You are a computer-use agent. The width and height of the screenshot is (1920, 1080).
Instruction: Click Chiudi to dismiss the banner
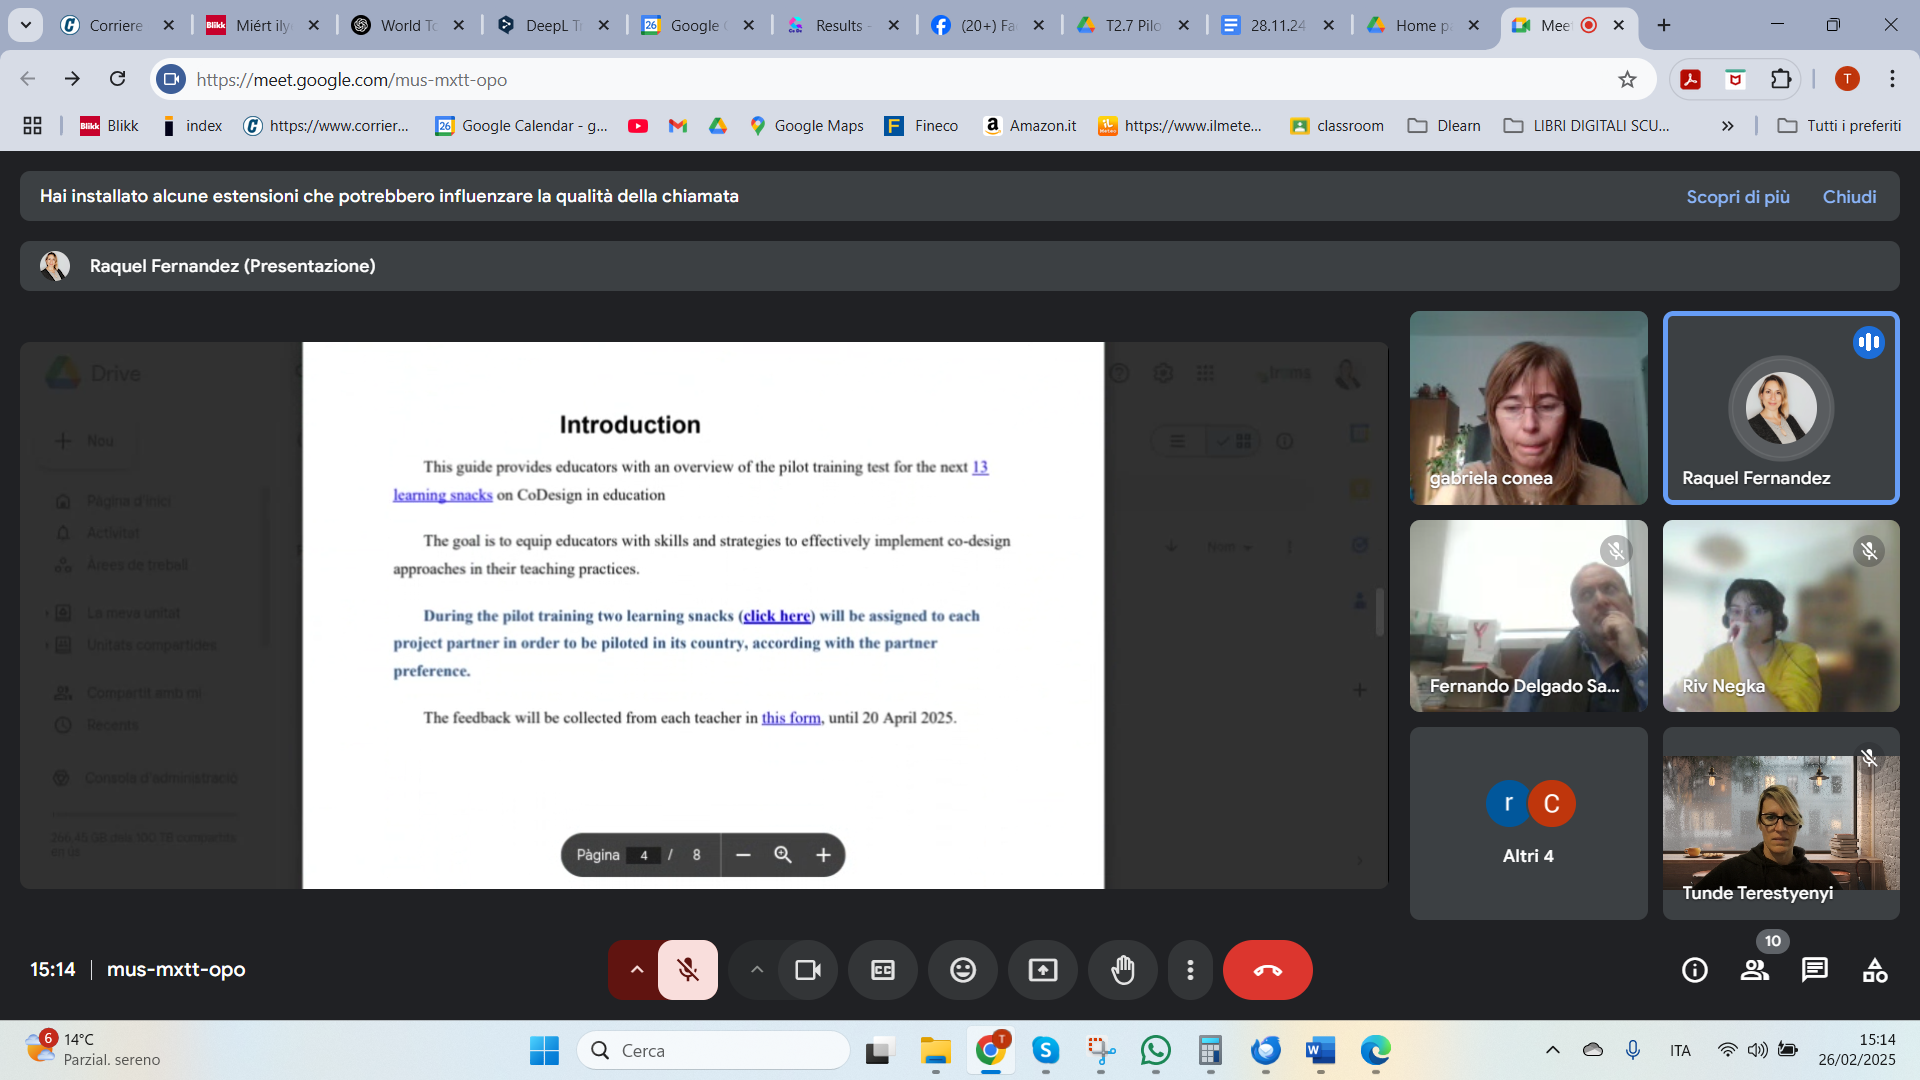[x=1849, y=197]
